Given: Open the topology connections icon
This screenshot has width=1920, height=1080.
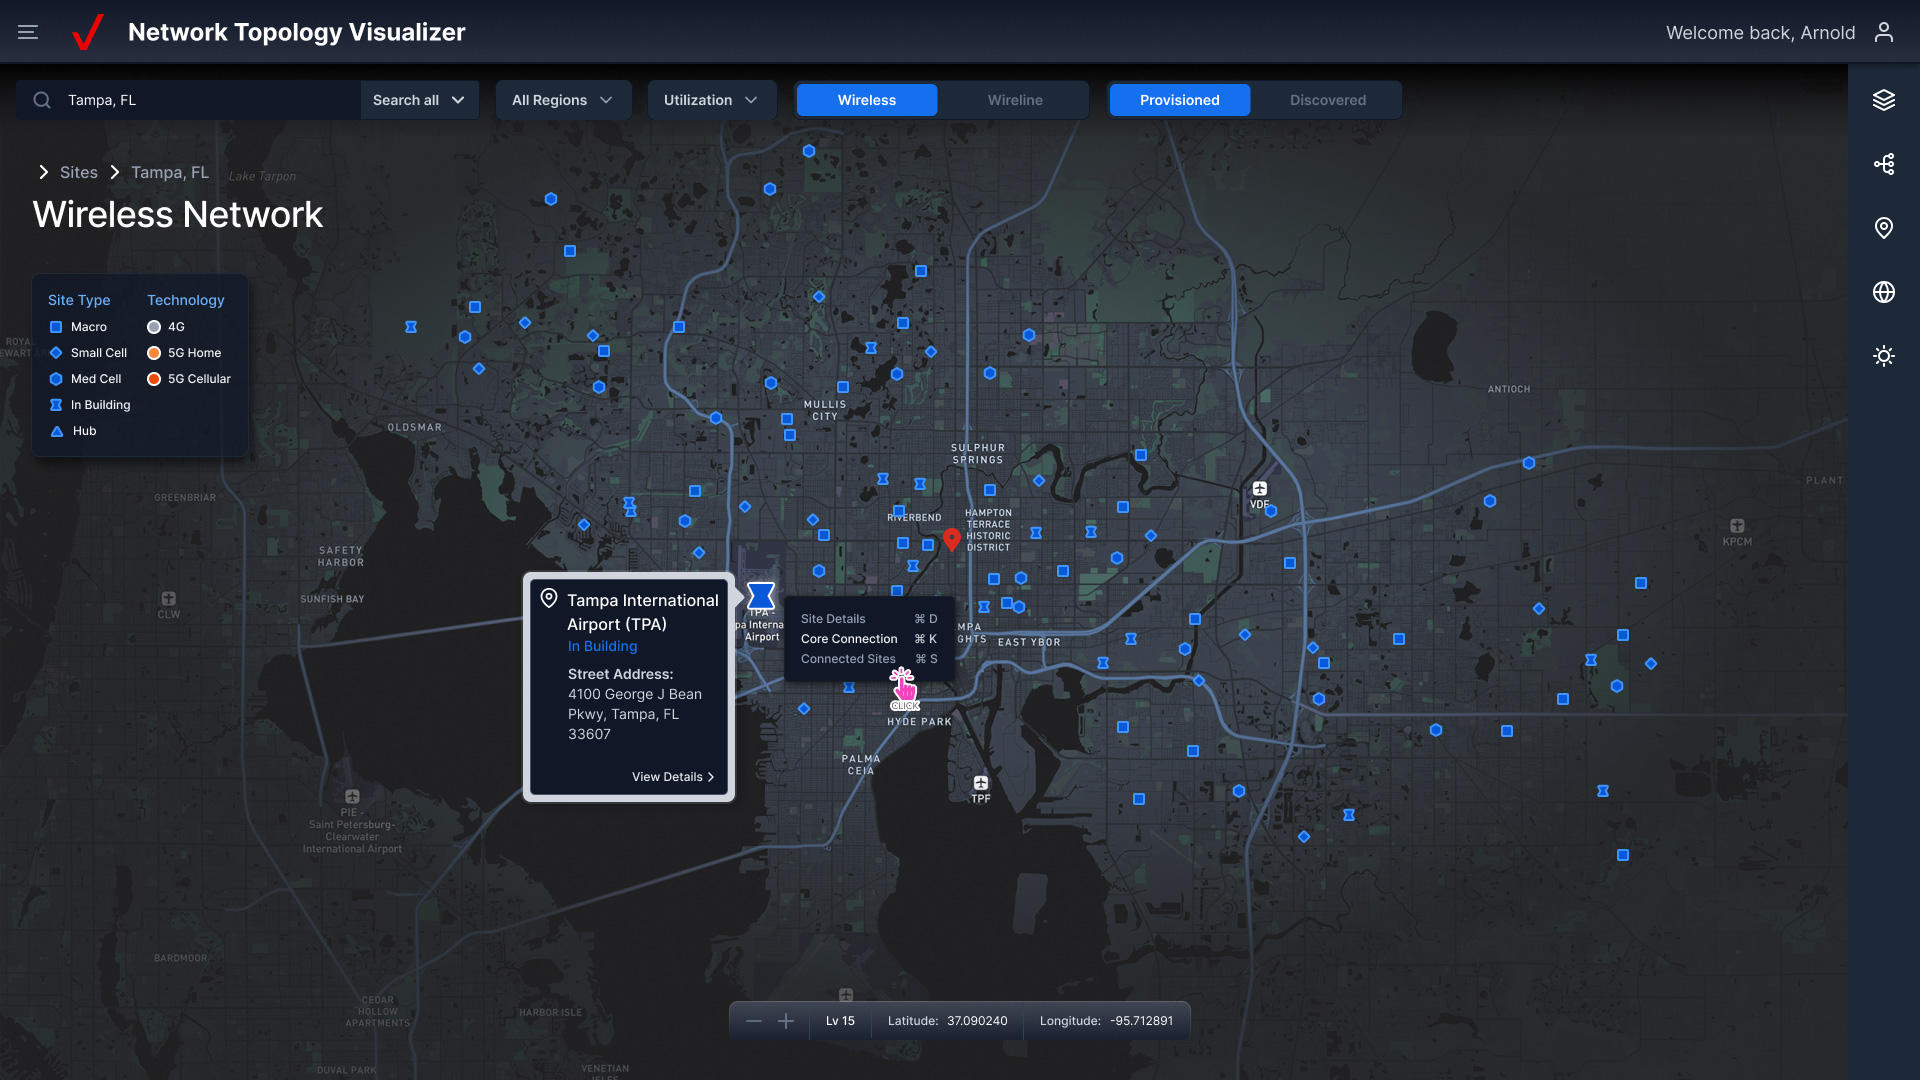Looking at the screenshot, I should click(x=1884, y=164).
